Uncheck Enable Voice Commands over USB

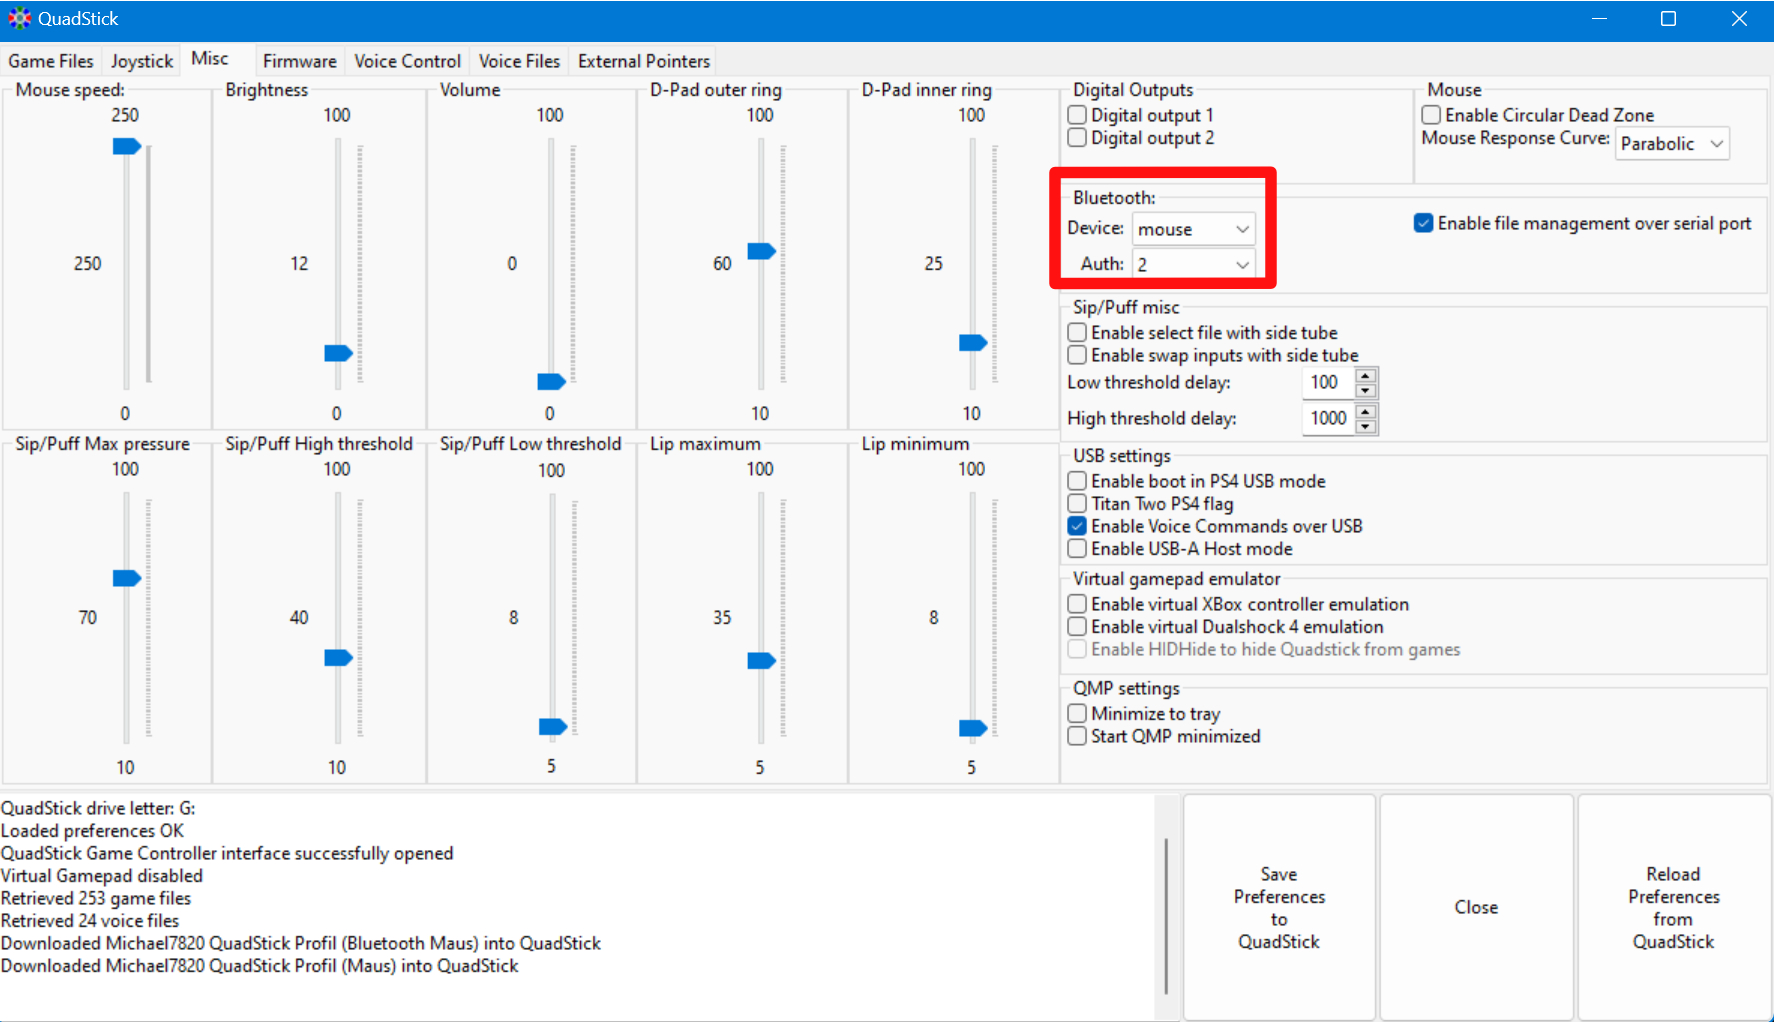tap(1078, 526)
